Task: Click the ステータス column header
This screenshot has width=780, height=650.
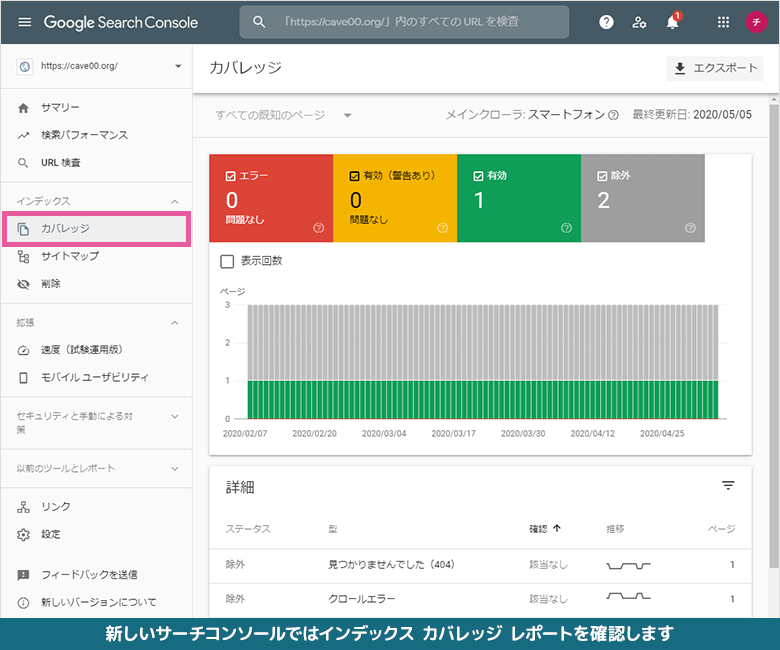Action: tap(248, 529)
